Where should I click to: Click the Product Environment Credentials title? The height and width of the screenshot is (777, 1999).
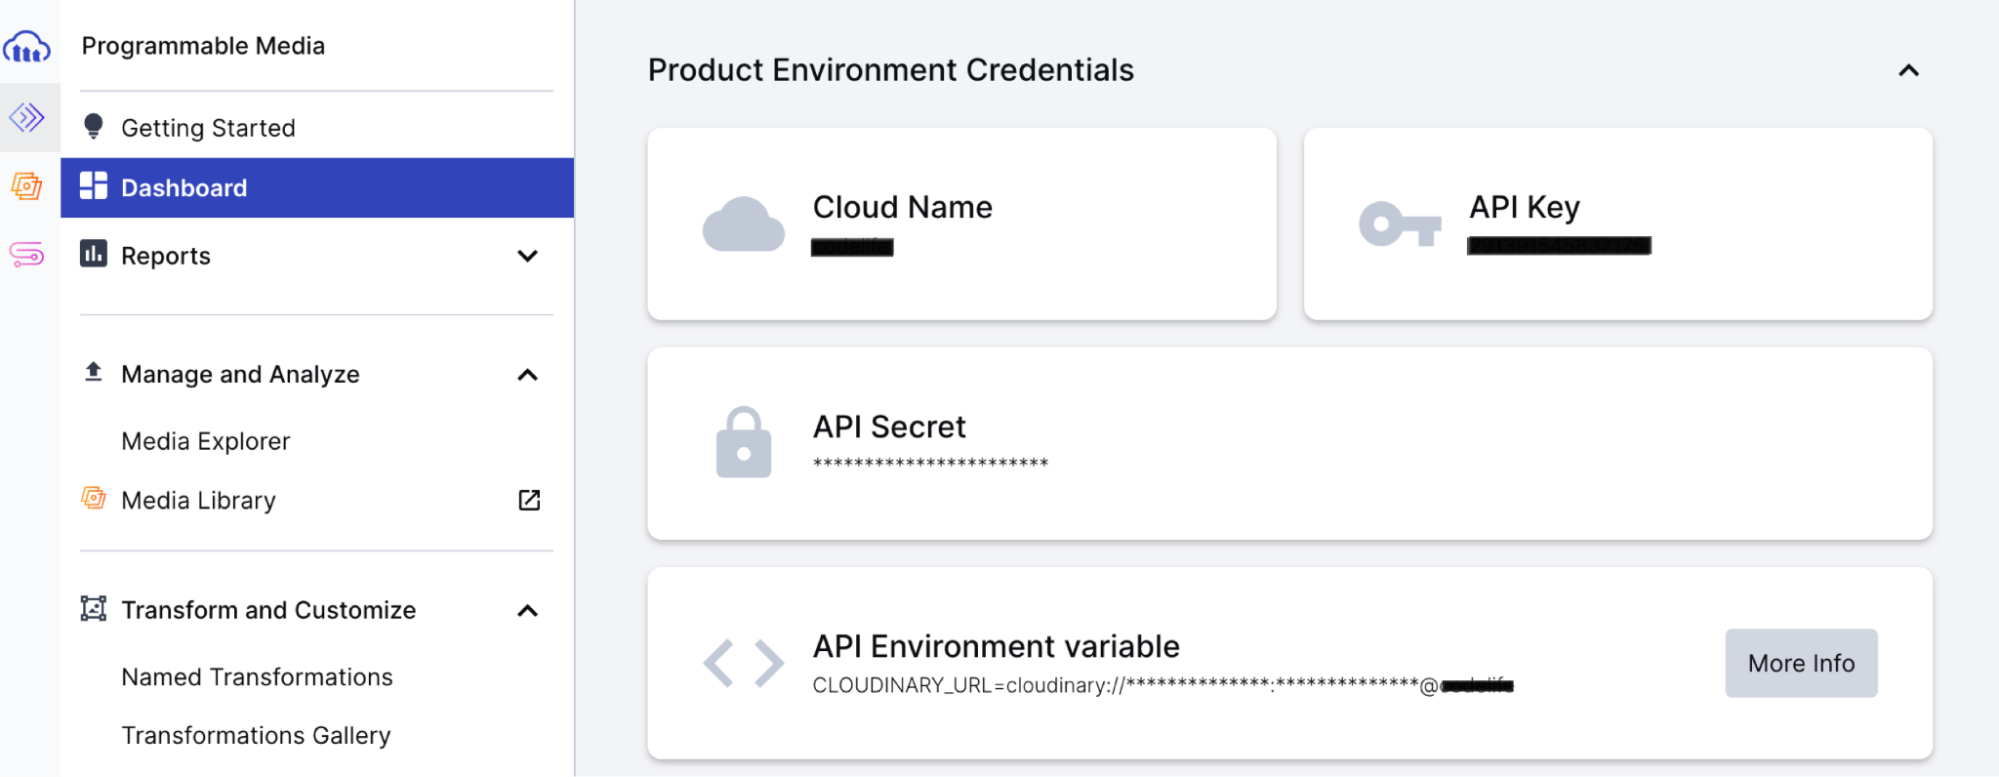891,70
